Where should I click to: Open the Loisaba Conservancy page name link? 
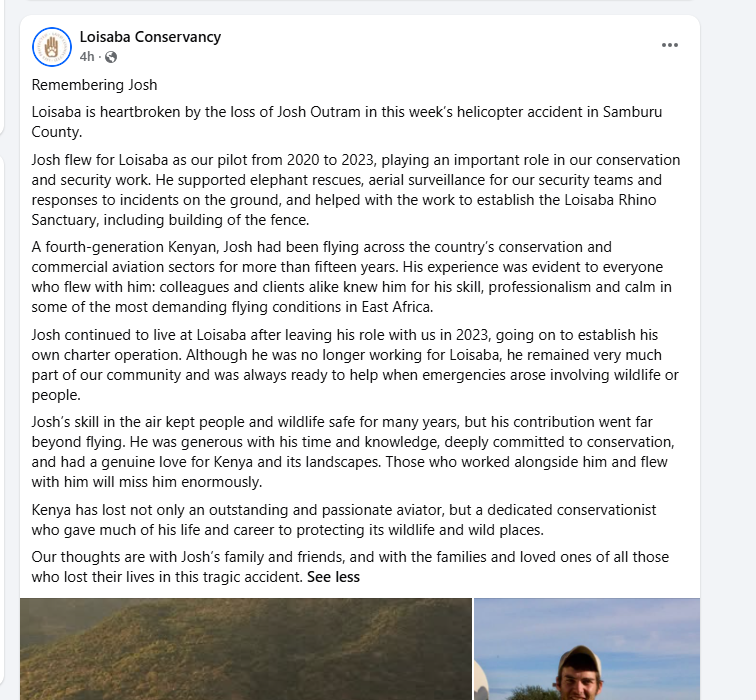pos(150,37)
